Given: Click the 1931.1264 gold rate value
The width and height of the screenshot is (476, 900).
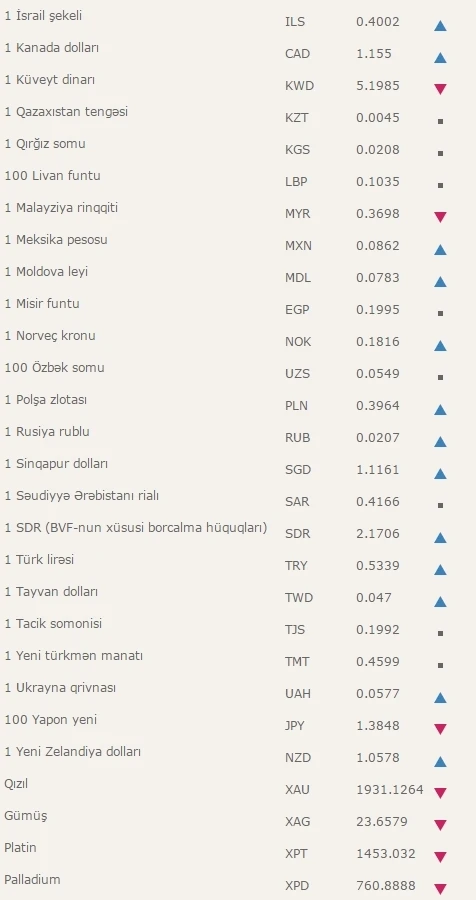Looking at the screenshot, I should pos(390,790).
